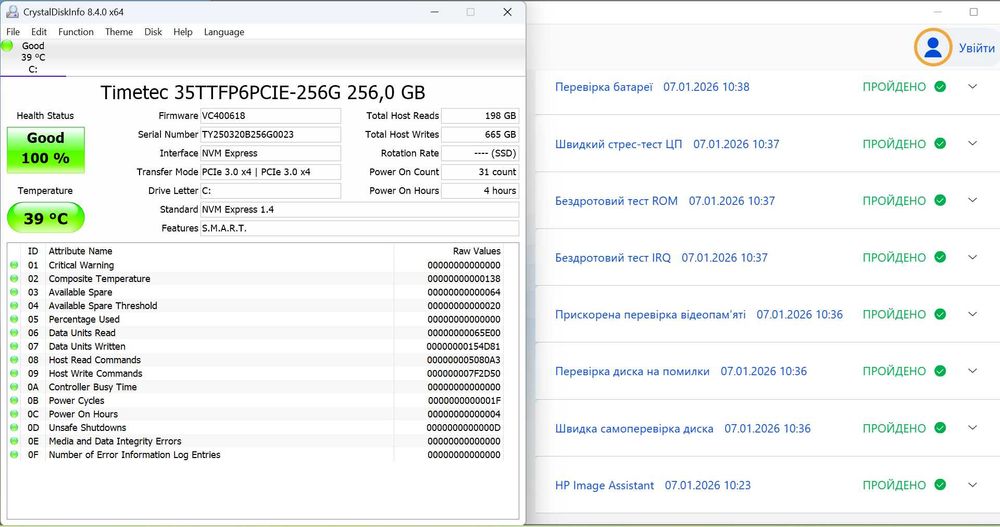Click the status dot for Power On Hours attribute

14,414
